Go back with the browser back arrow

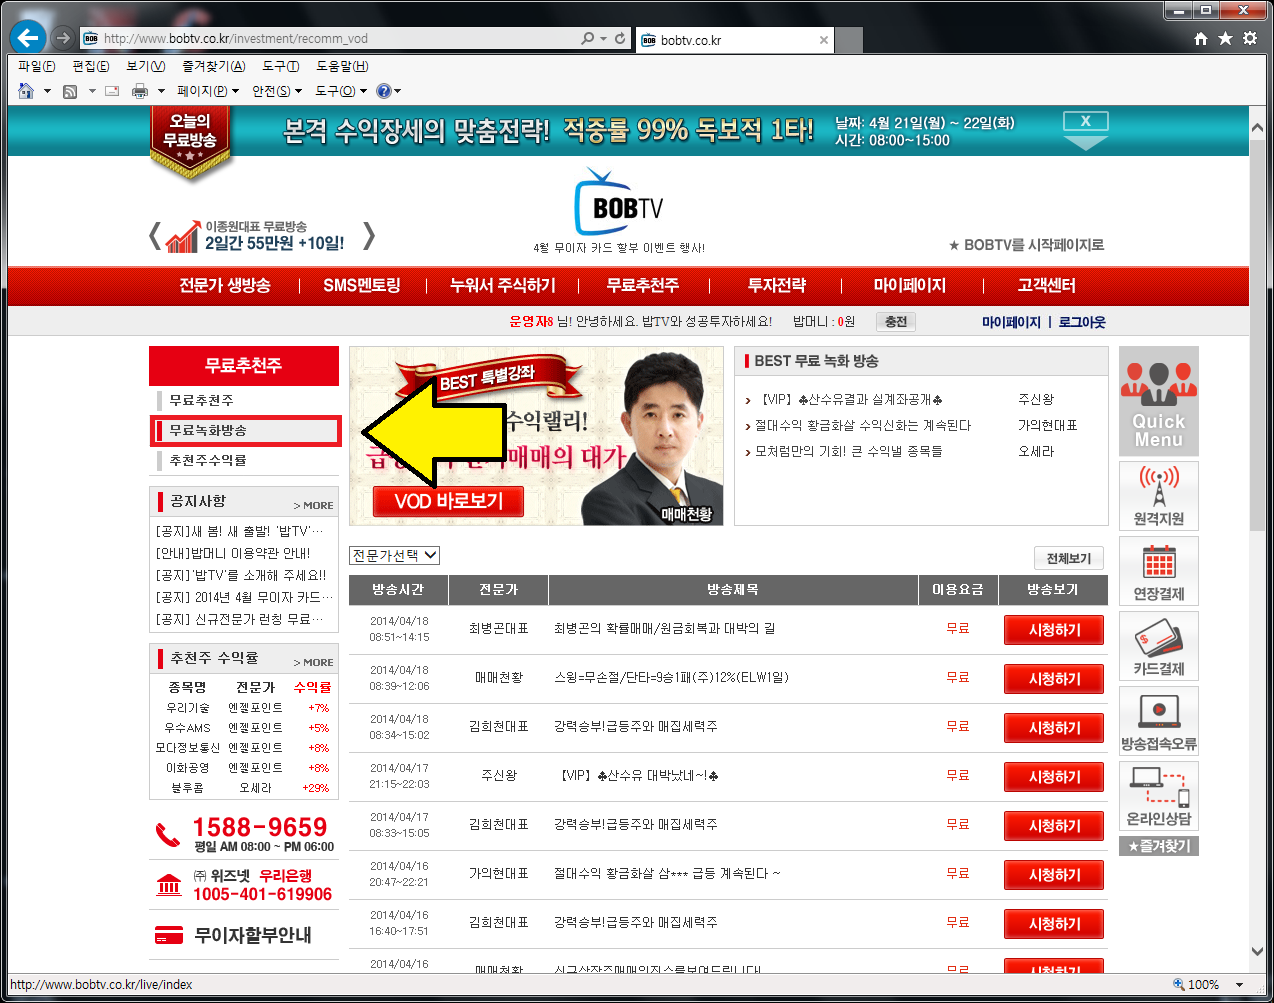click(28, 38)
